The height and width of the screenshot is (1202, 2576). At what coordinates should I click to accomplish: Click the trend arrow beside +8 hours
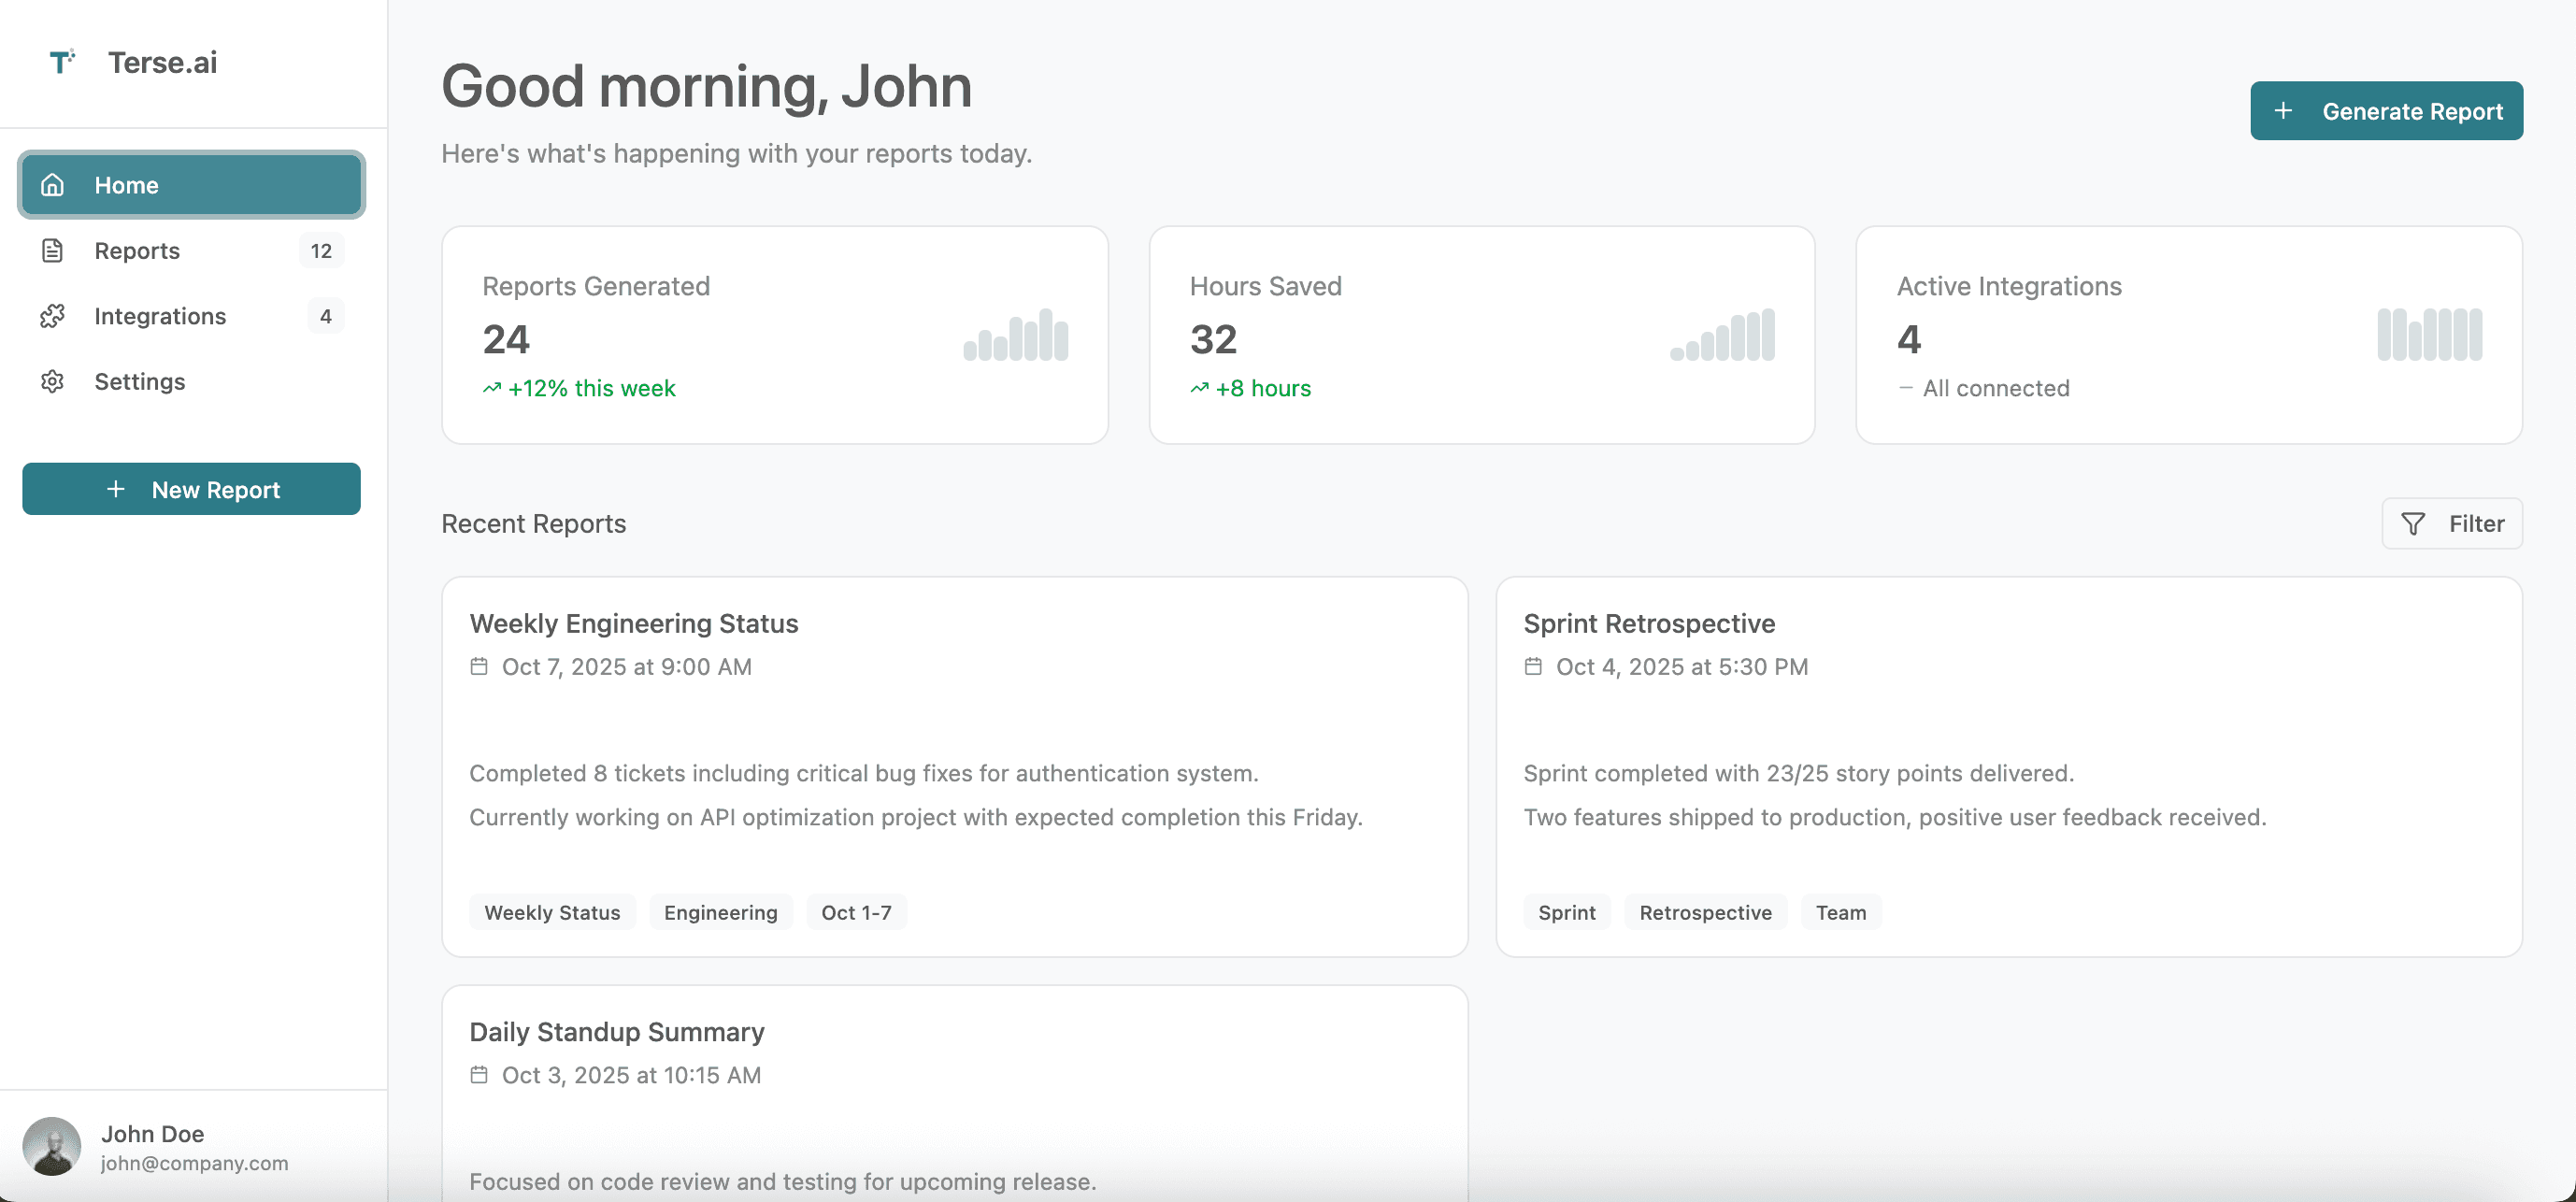point(1199,388)
